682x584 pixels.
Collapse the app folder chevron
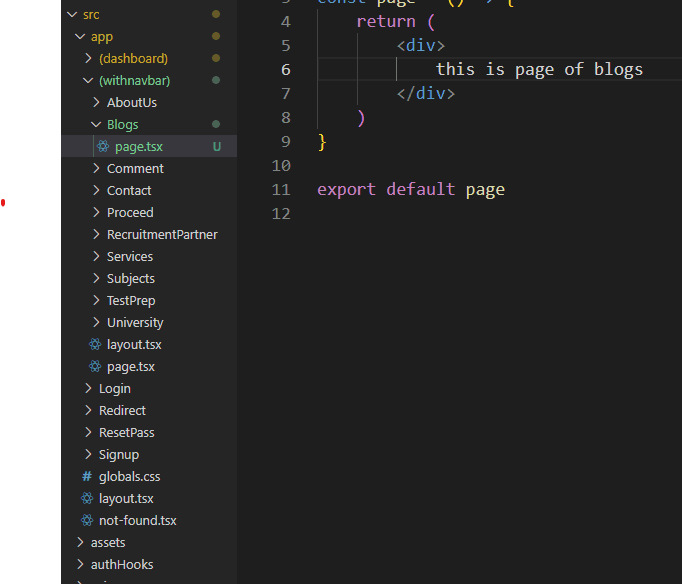click(80, 37)
